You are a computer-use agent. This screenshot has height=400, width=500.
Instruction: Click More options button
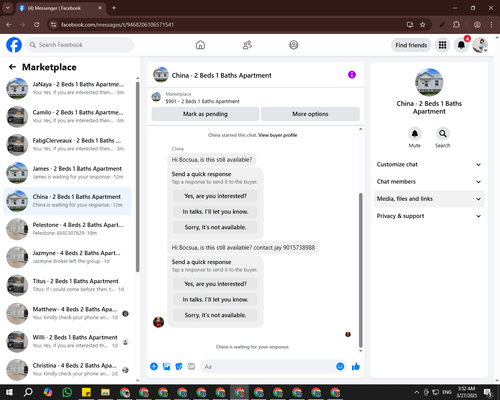coord(310,114)
